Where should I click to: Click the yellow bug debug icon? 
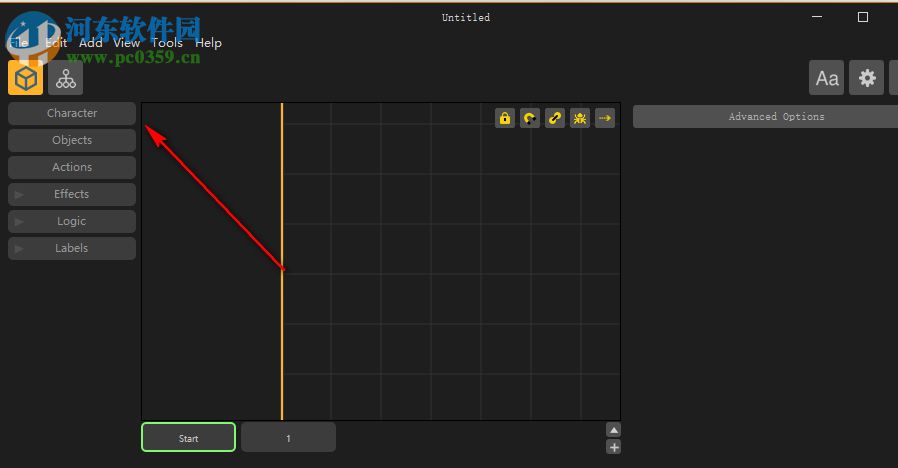point(580,118)
